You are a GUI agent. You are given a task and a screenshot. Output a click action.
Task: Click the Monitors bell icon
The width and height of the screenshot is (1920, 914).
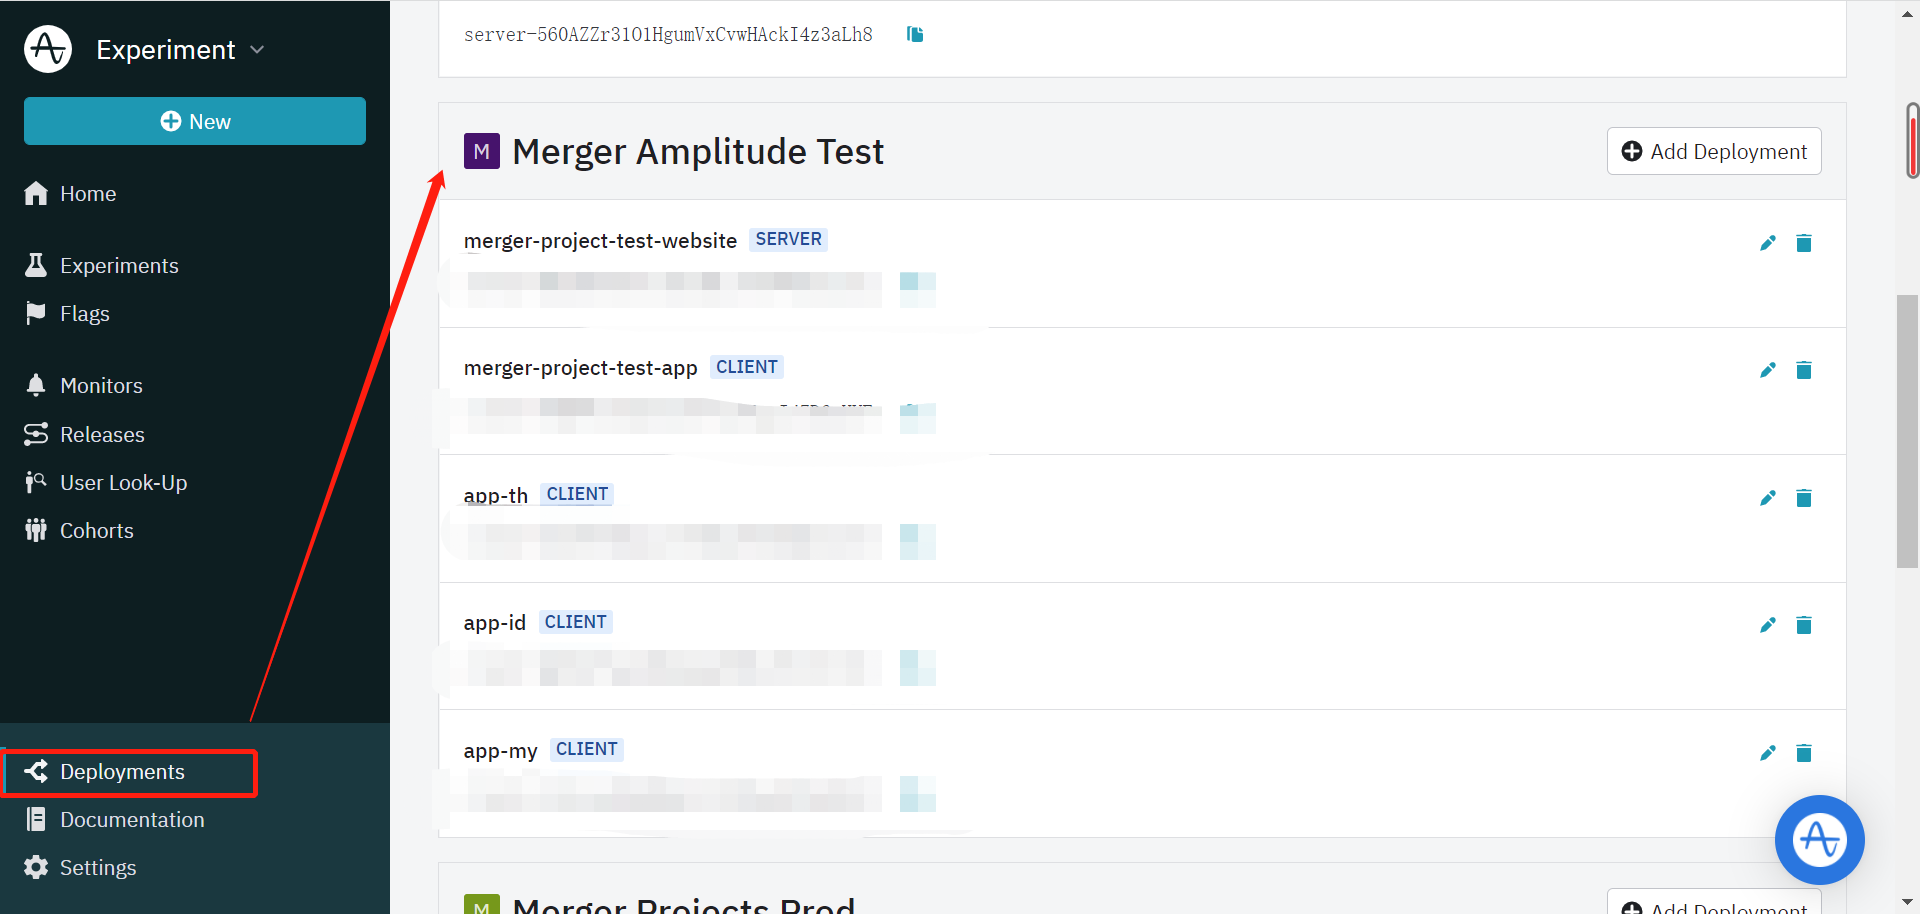36,385
